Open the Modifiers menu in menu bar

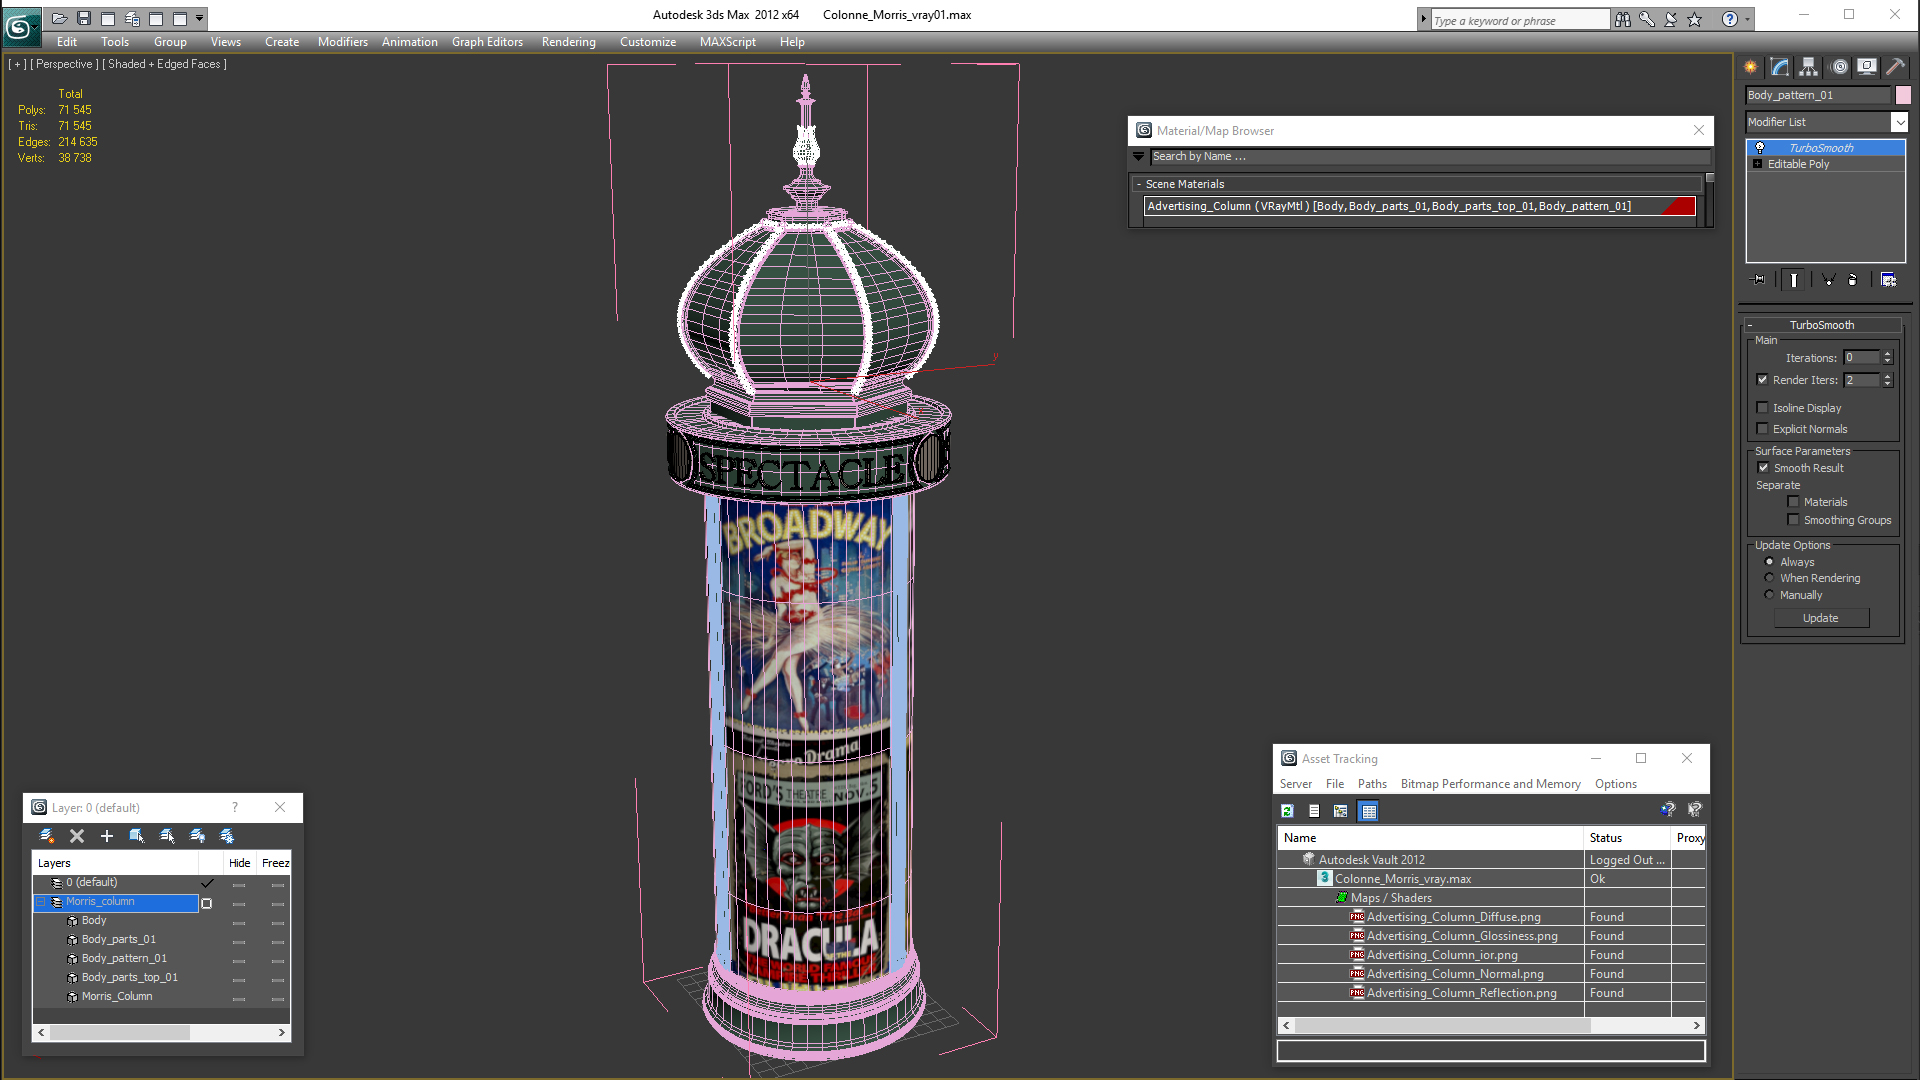(342, 41)
